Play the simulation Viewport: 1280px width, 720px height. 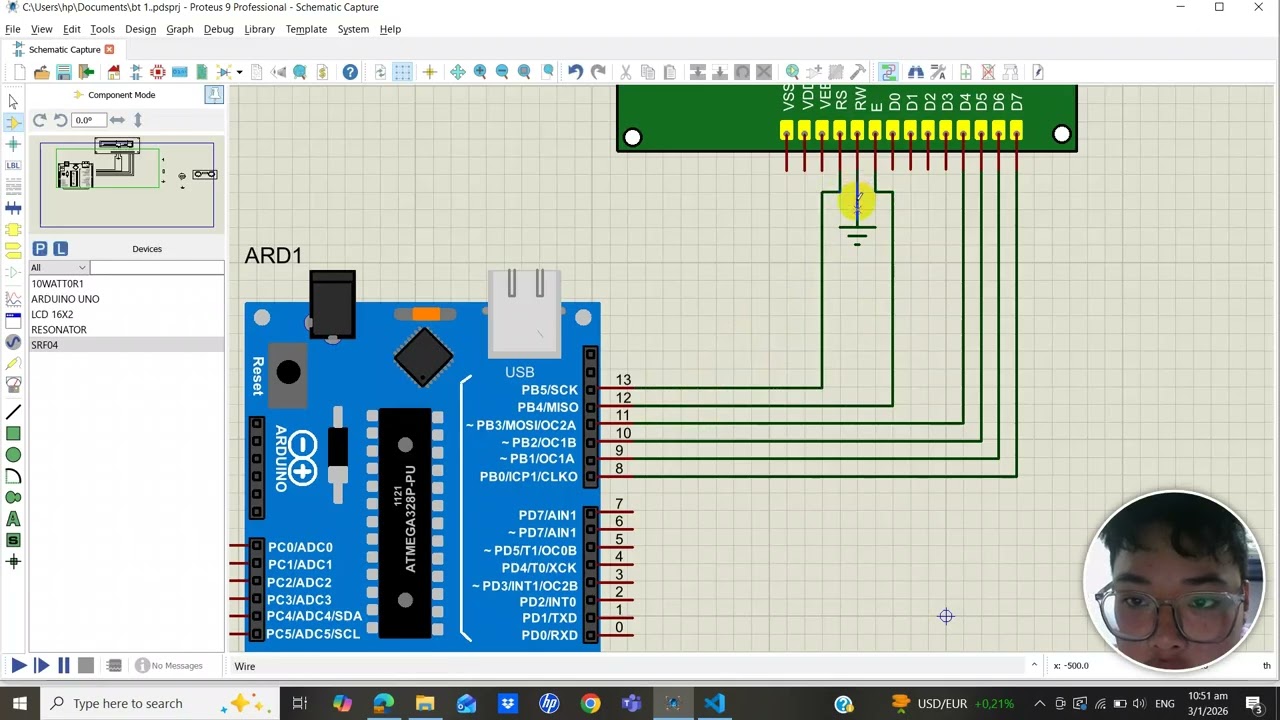pyautogui.click(x=19, y=665)
